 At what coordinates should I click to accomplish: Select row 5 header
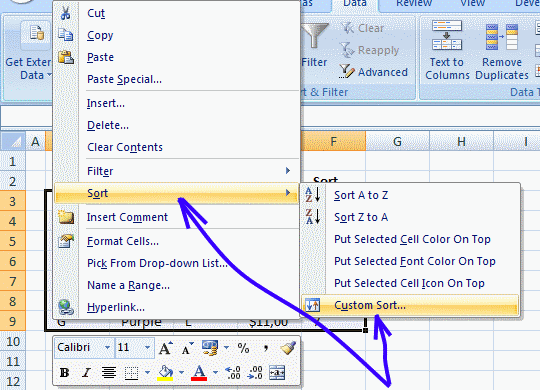click(12, 241)
